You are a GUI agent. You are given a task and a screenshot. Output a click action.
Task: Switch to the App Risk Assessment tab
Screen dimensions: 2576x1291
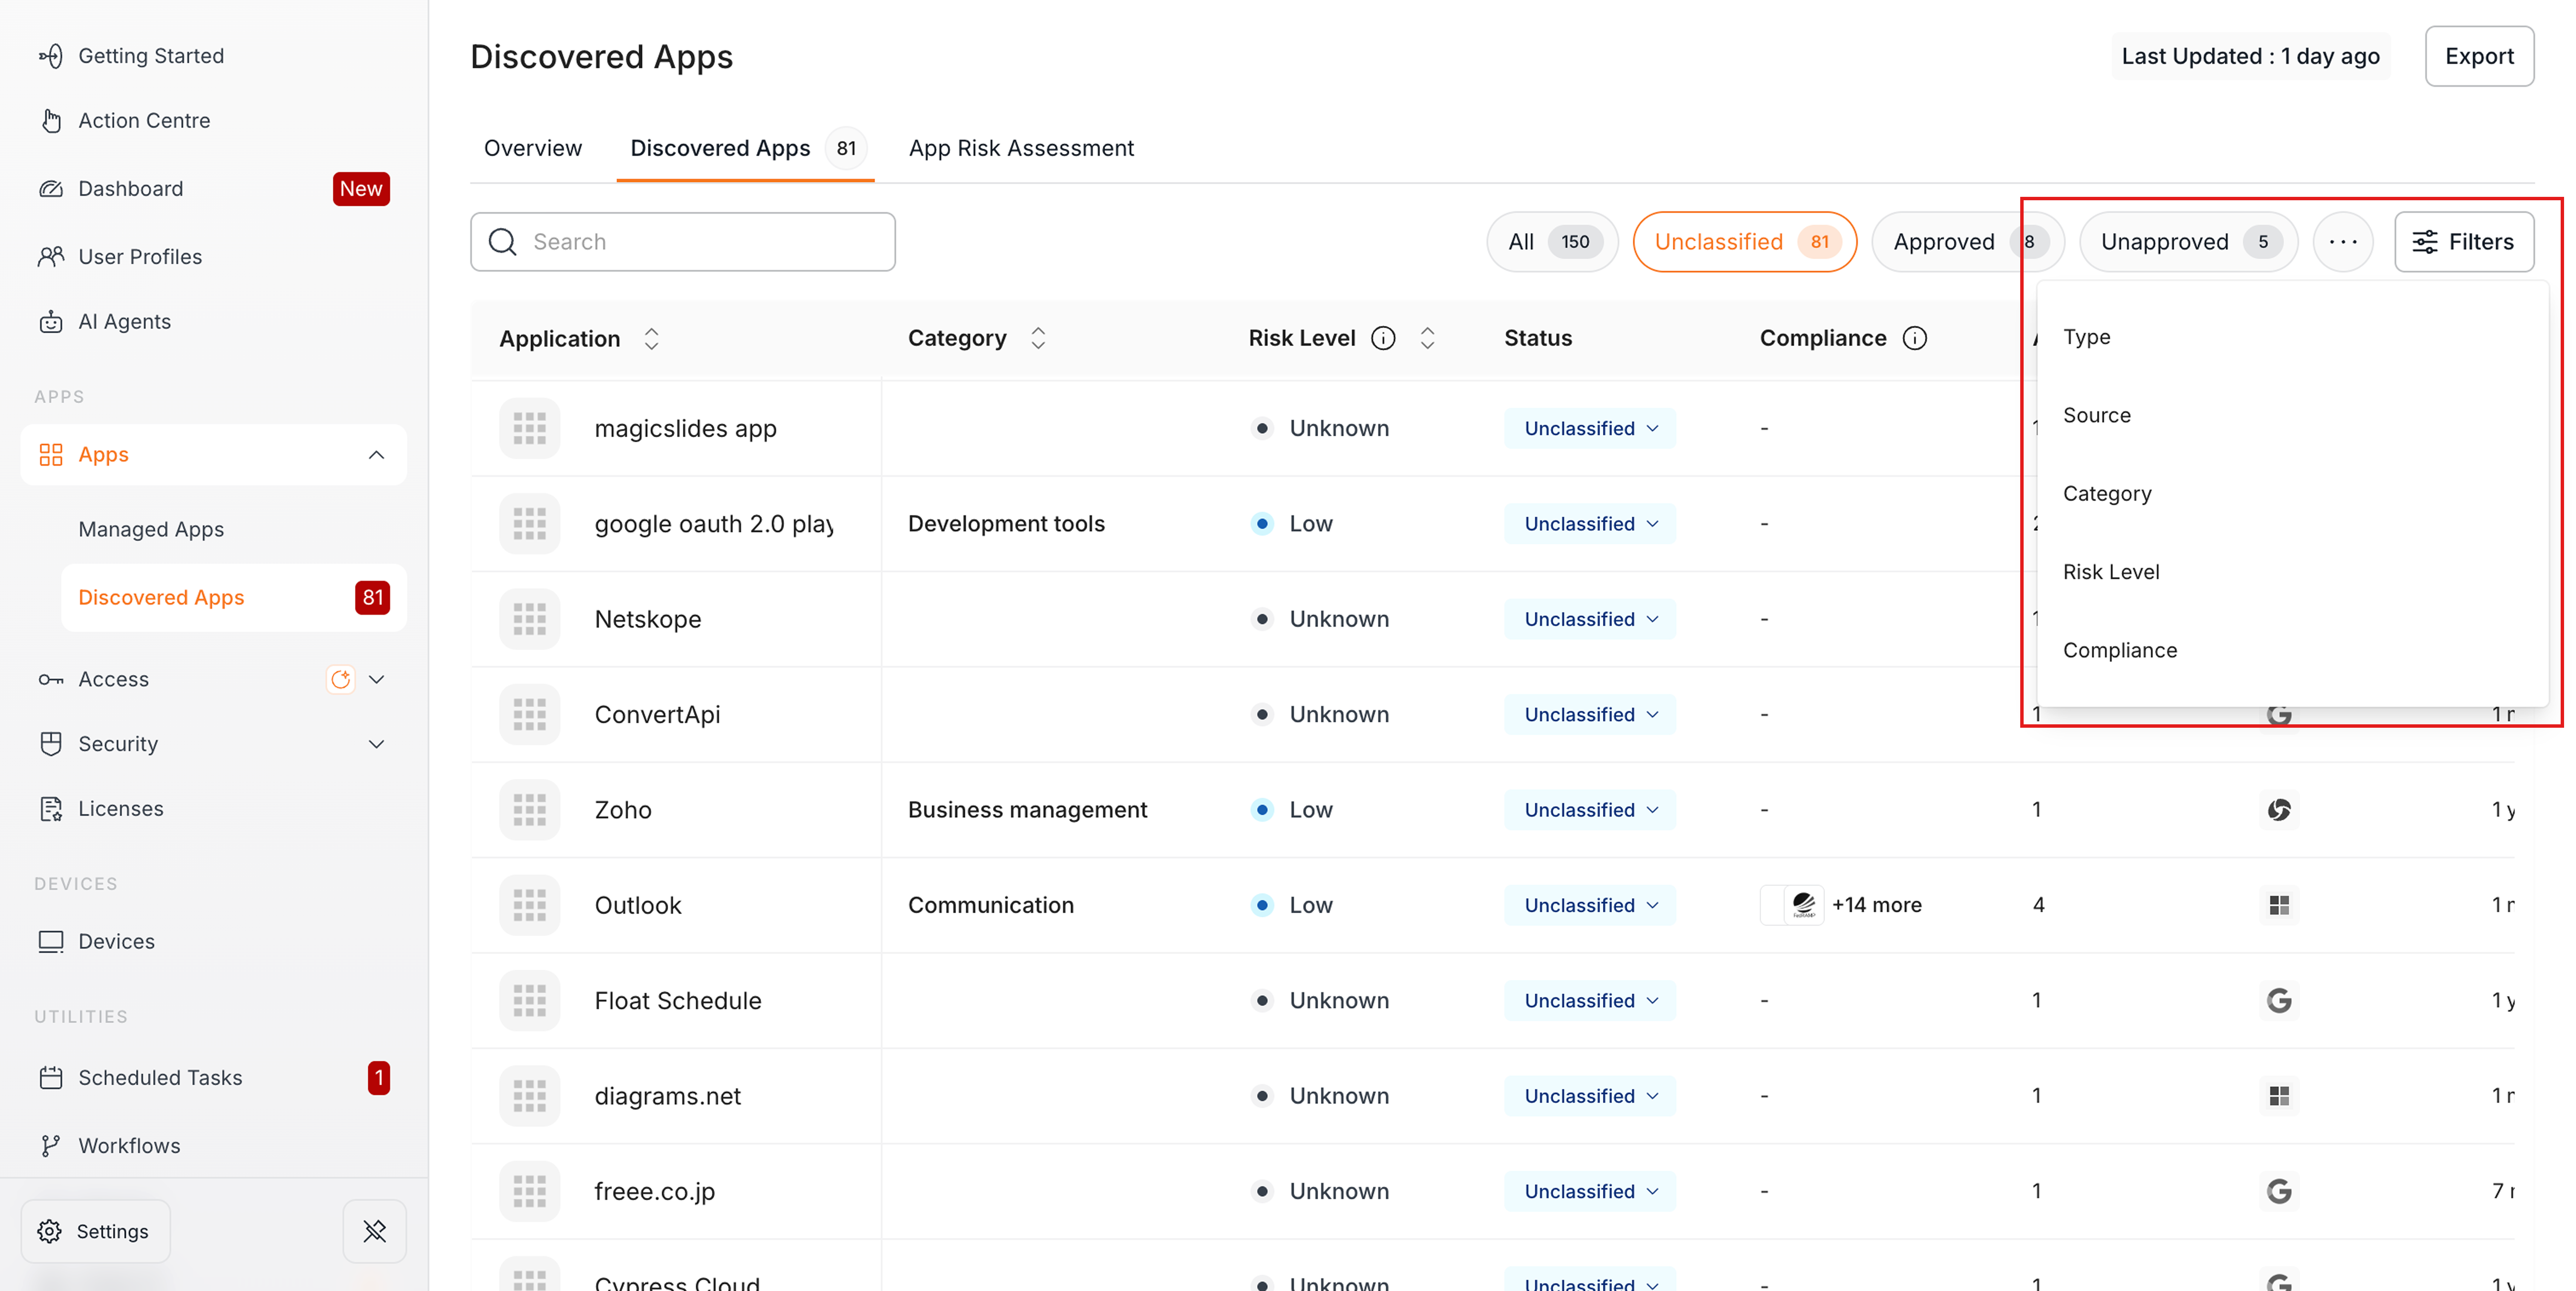(1021, 149)
